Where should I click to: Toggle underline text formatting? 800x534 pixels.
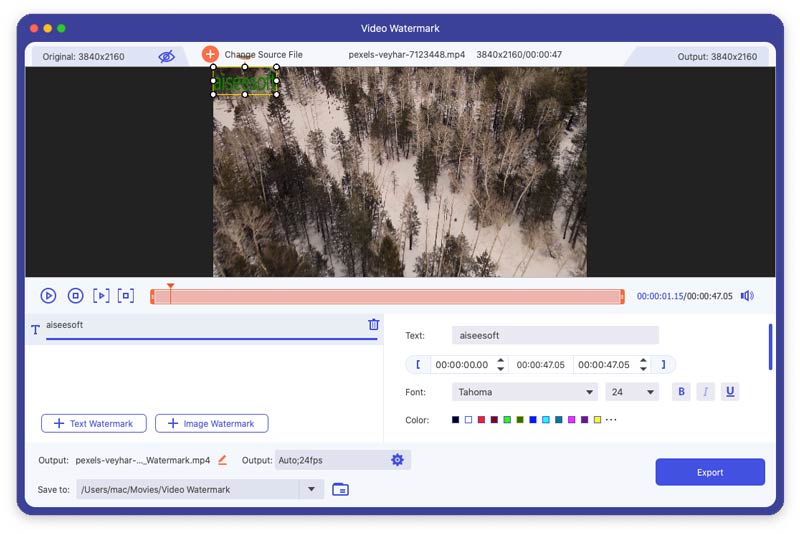pos(730,392)
